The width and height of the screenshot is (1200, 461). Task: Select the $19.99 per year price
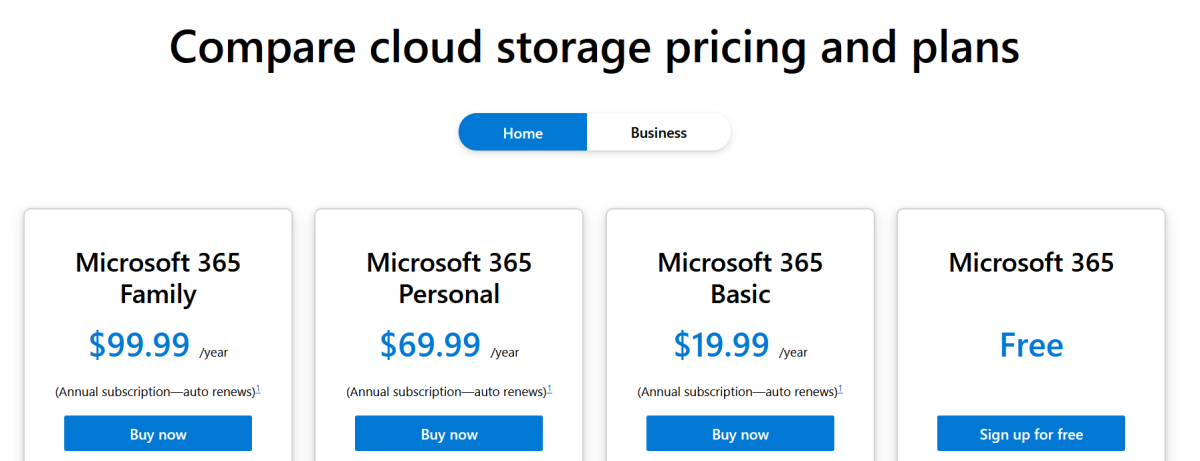[x=740, y=345]
